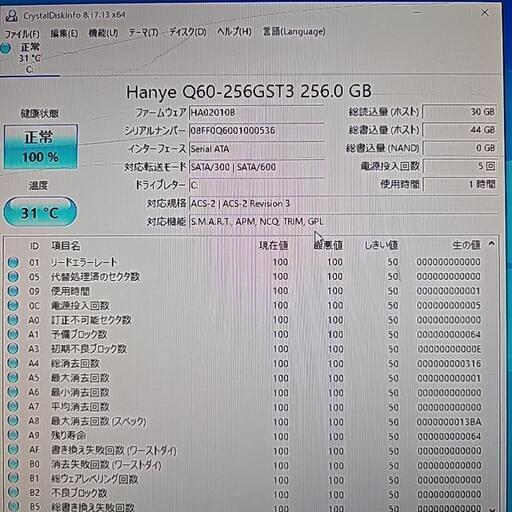Open the ヘルプ(H) menu
Screen dimensions: 512x512
tap(234, 32)
